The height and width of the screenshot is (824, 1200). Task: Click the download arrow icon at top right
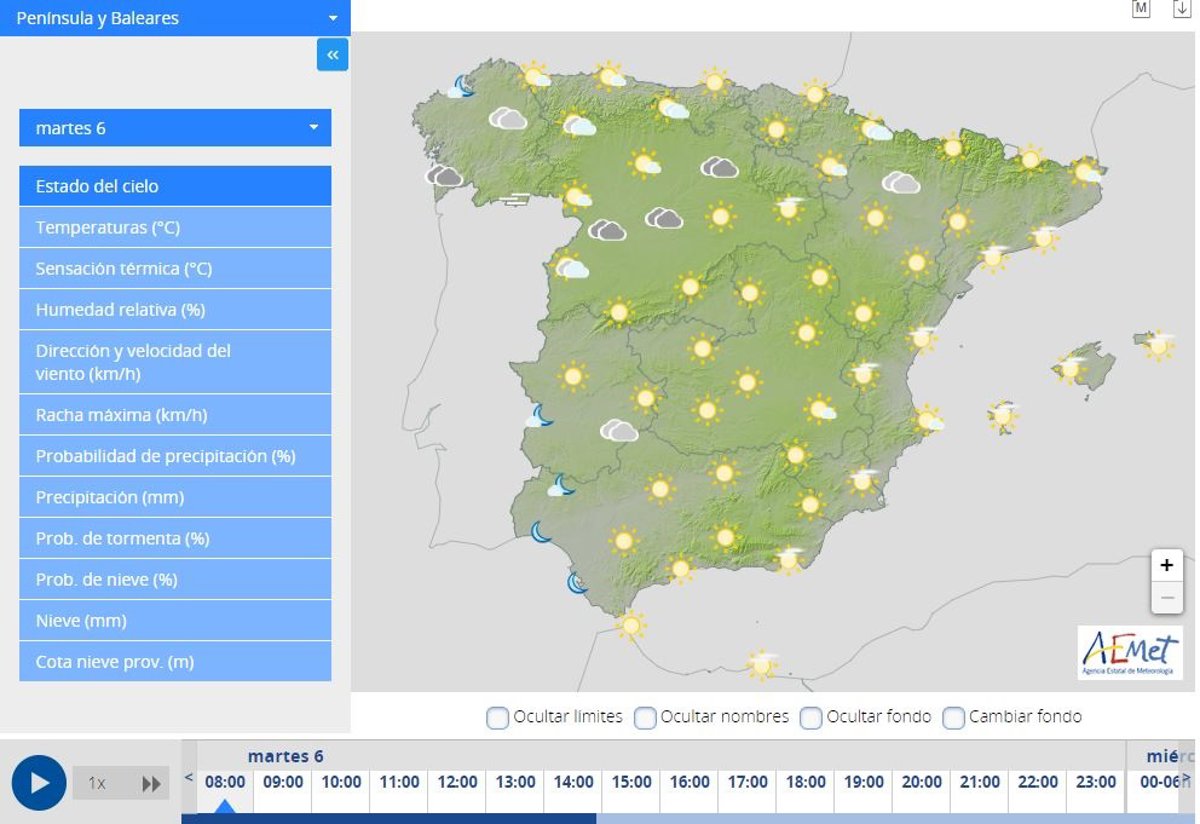click(x=1181, y=9)
